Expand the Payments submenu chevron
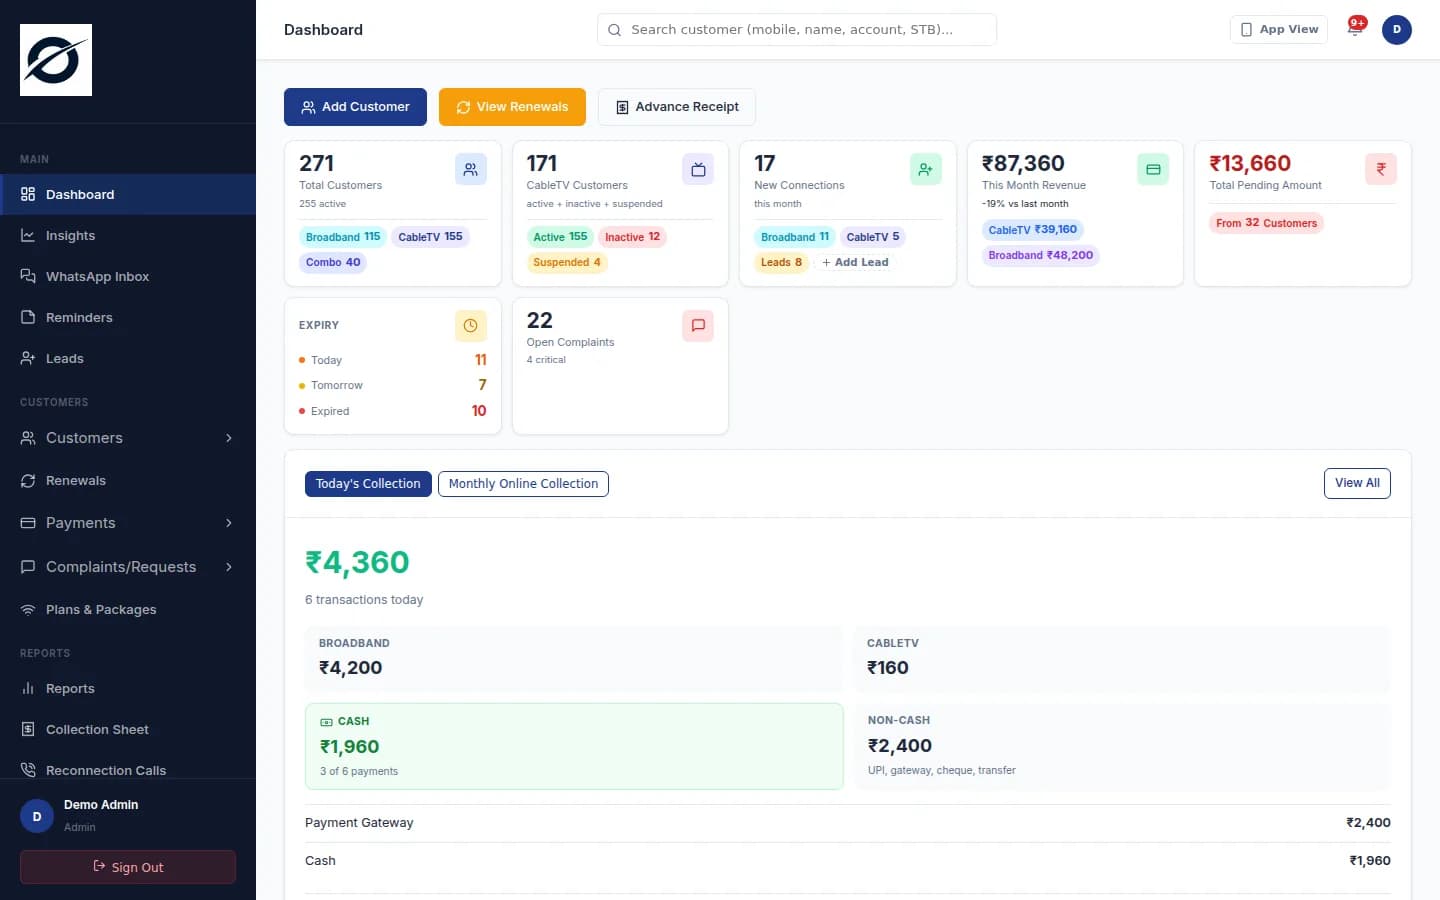 pyautogui.click(x=229, y=523)
